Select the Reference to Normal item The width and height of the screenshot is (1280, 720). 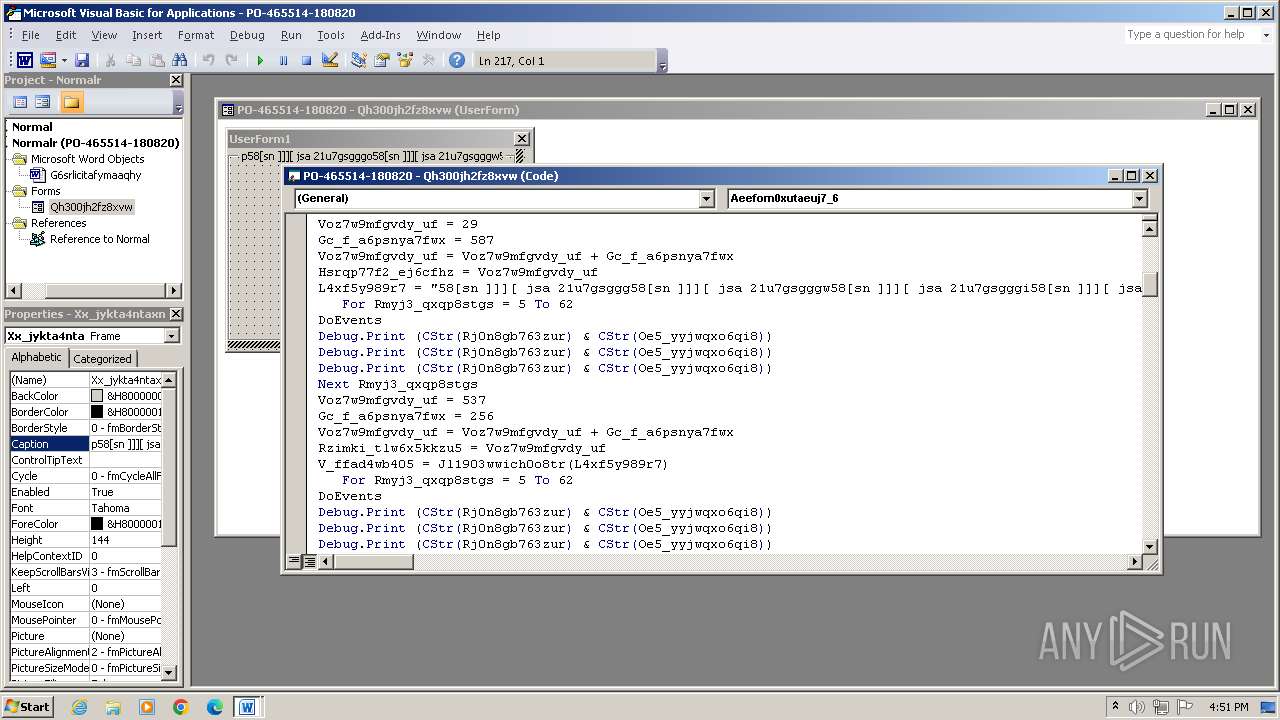pos(100,239)
